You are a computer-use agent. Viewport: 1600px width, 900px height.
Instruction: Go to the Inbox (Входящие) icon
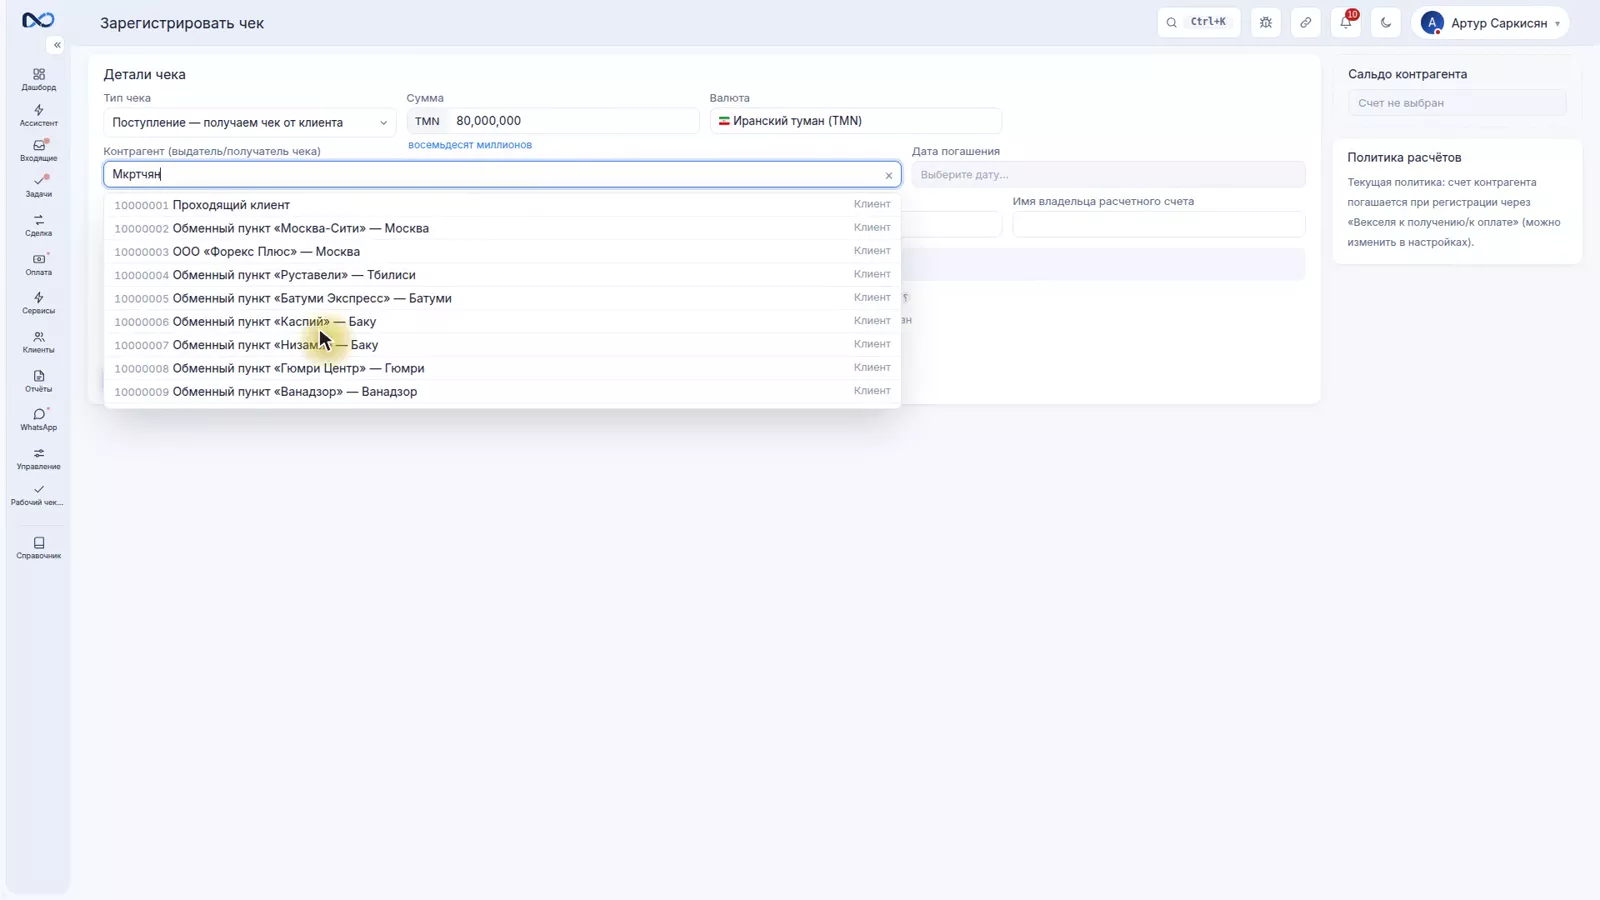point(38,150)
